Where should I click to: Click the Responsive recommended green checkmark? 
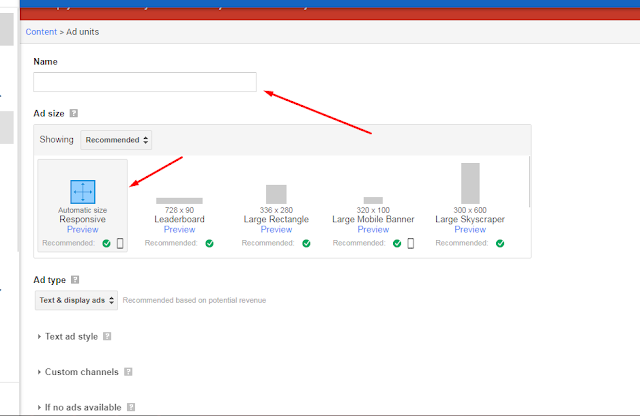pyautogui.click(x=107, y=243)
